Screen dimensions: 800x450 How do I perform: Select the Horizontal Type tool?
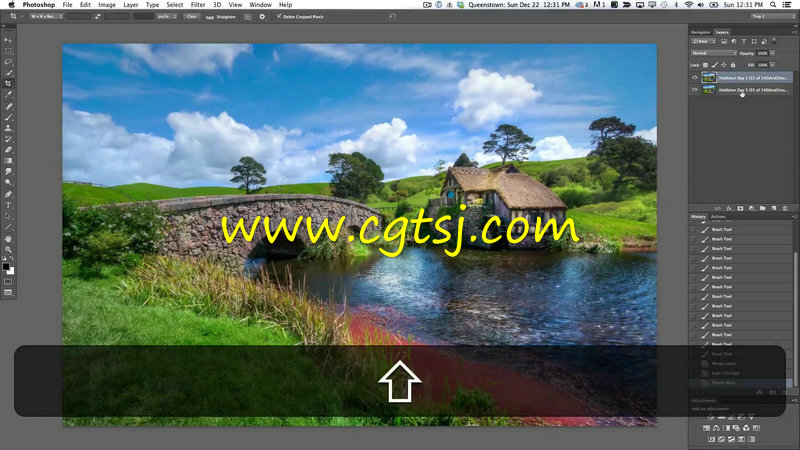[8, 205]
